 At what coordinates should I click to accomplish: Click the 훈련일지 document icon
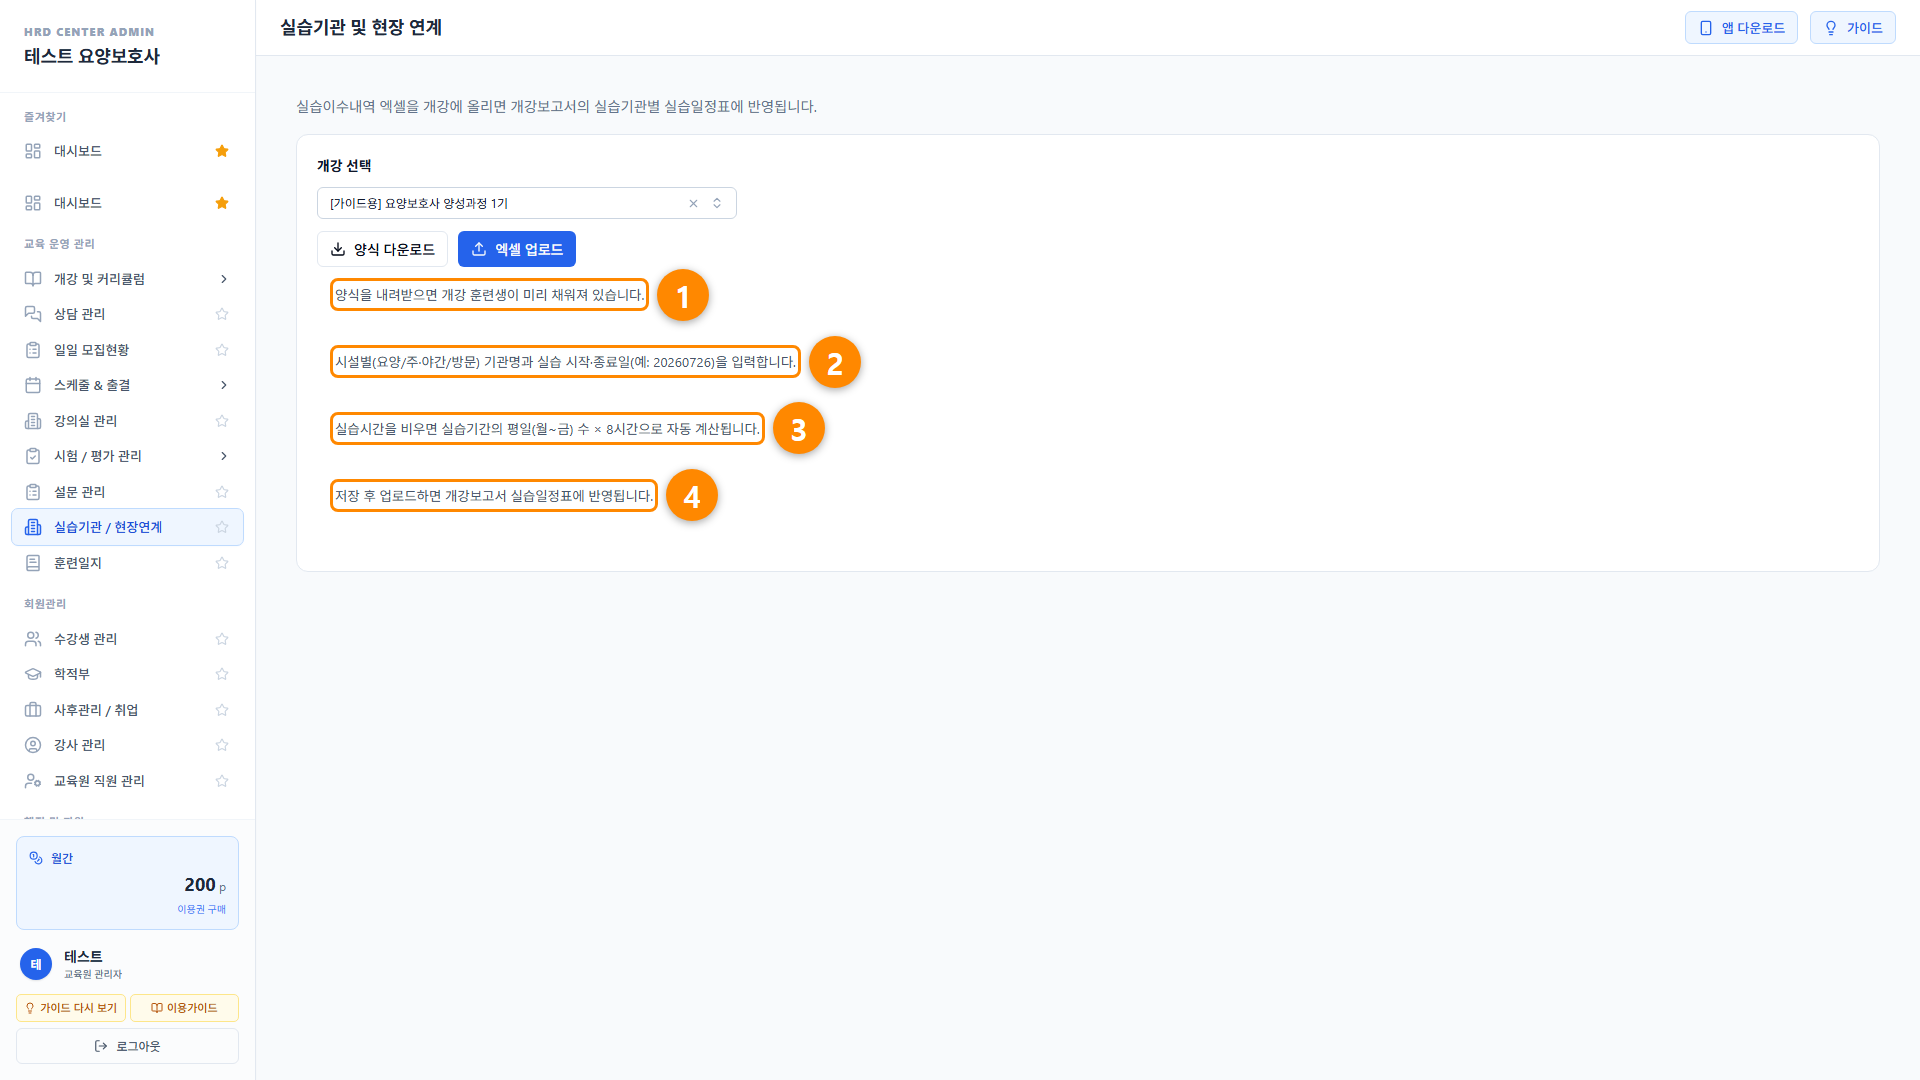coord(33,563)
